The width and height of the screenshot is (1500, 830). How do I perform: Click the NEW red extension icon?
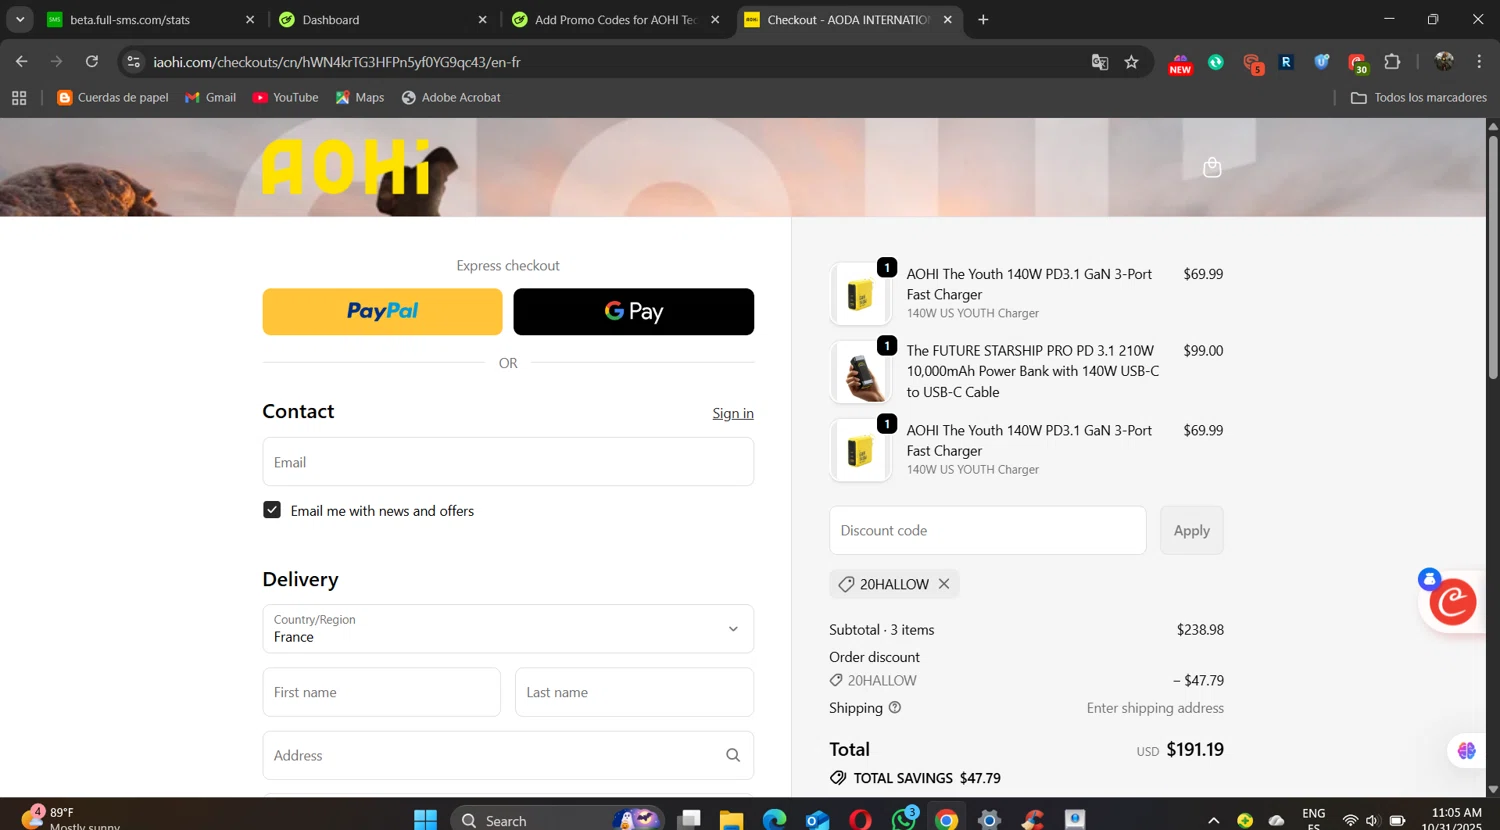click(1180, 64)
